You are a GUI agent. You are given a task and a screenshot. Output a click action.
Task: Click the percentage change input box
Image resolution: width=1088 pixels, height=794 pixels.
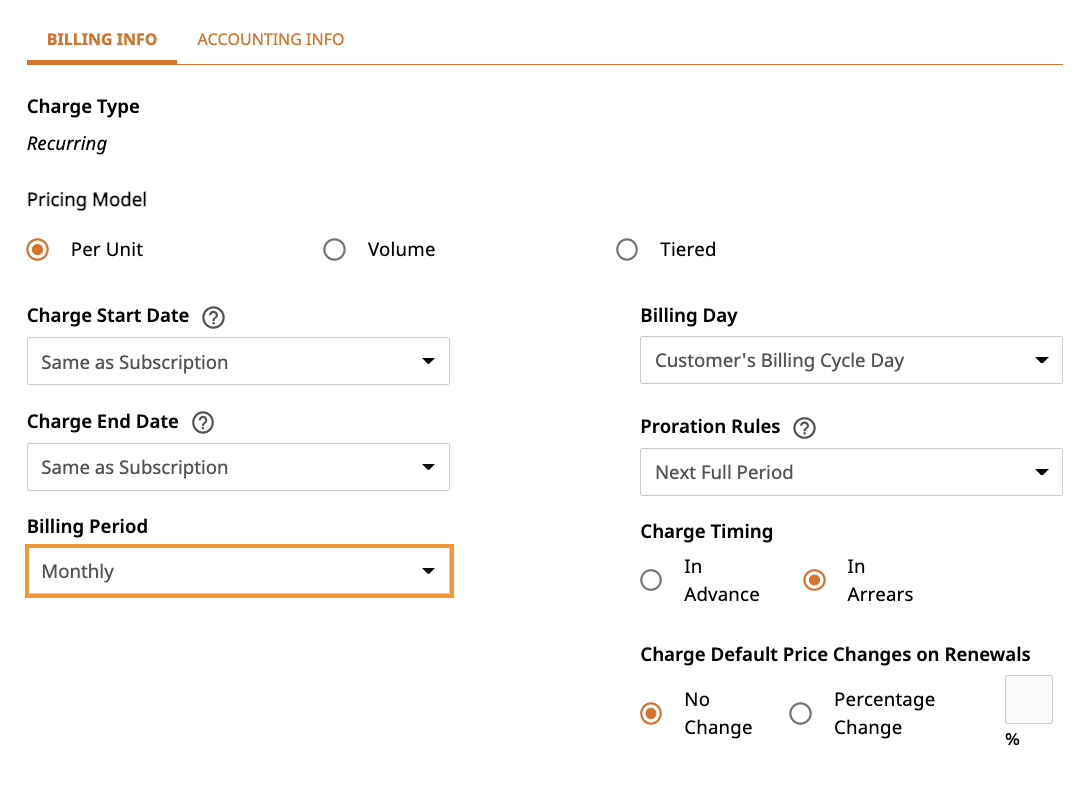[x=1028, y=700]
